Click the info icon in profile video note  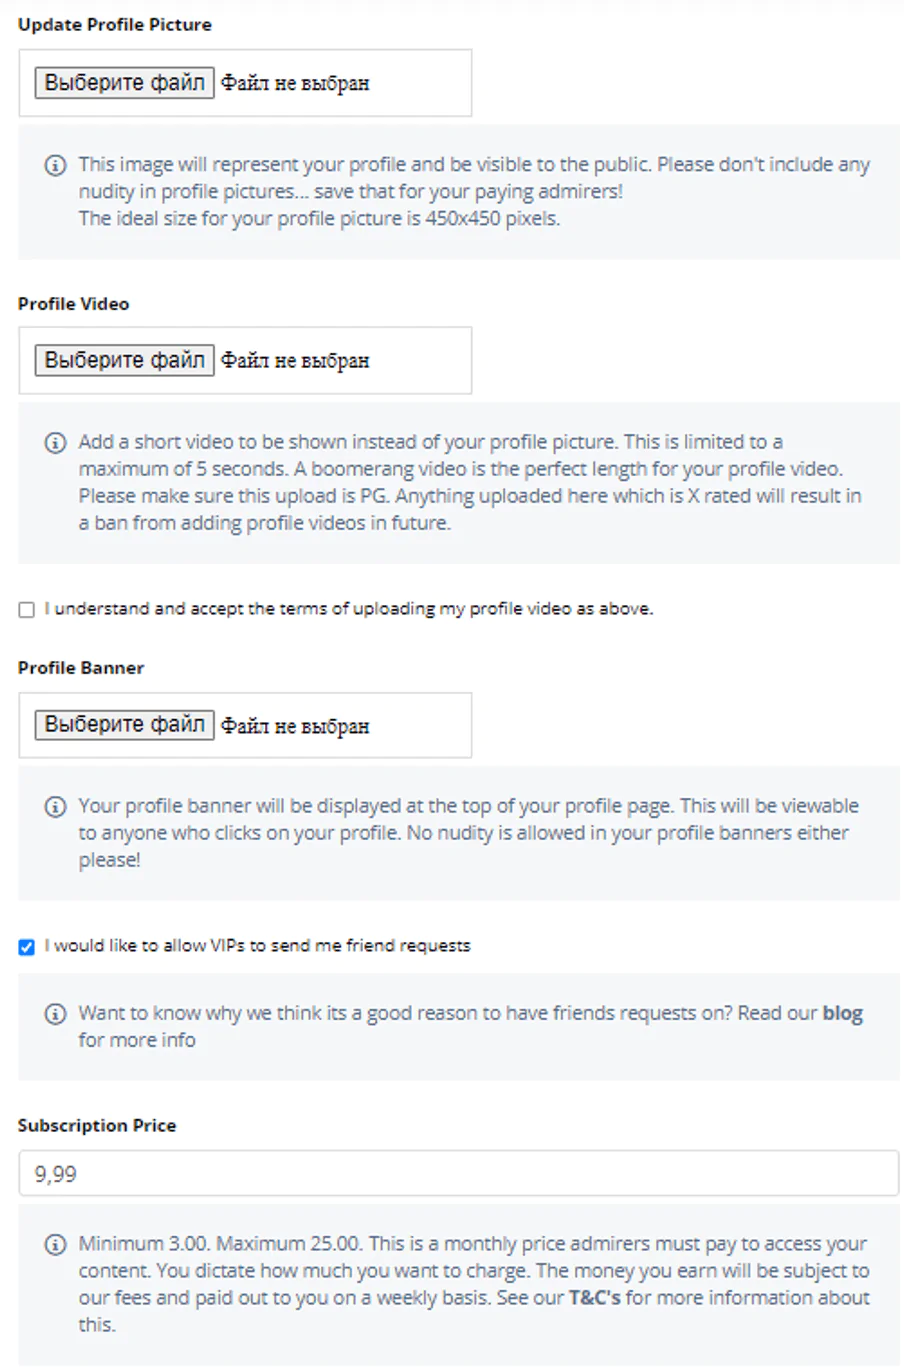coord(56,442)
